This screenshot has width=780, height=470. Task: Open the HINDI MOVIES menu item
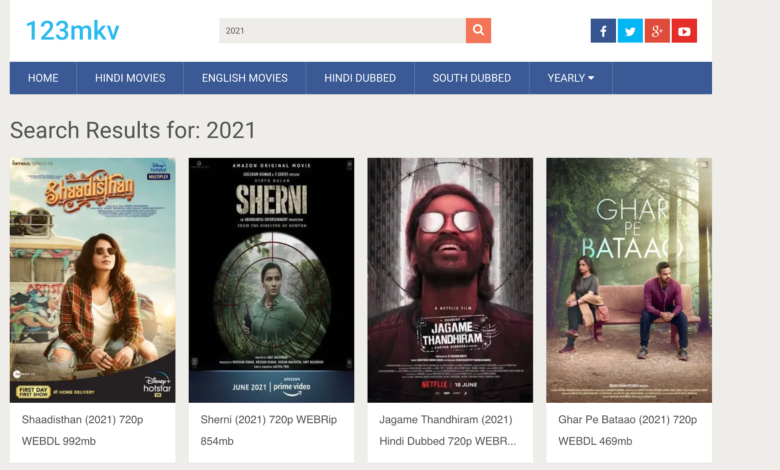tap(130, 78)
